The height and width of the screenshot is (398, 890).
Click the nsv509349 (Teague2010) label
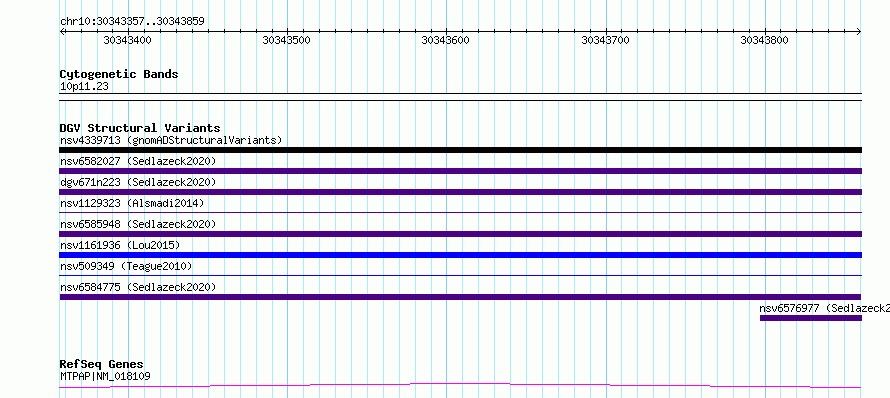click(x=126, y=266)
